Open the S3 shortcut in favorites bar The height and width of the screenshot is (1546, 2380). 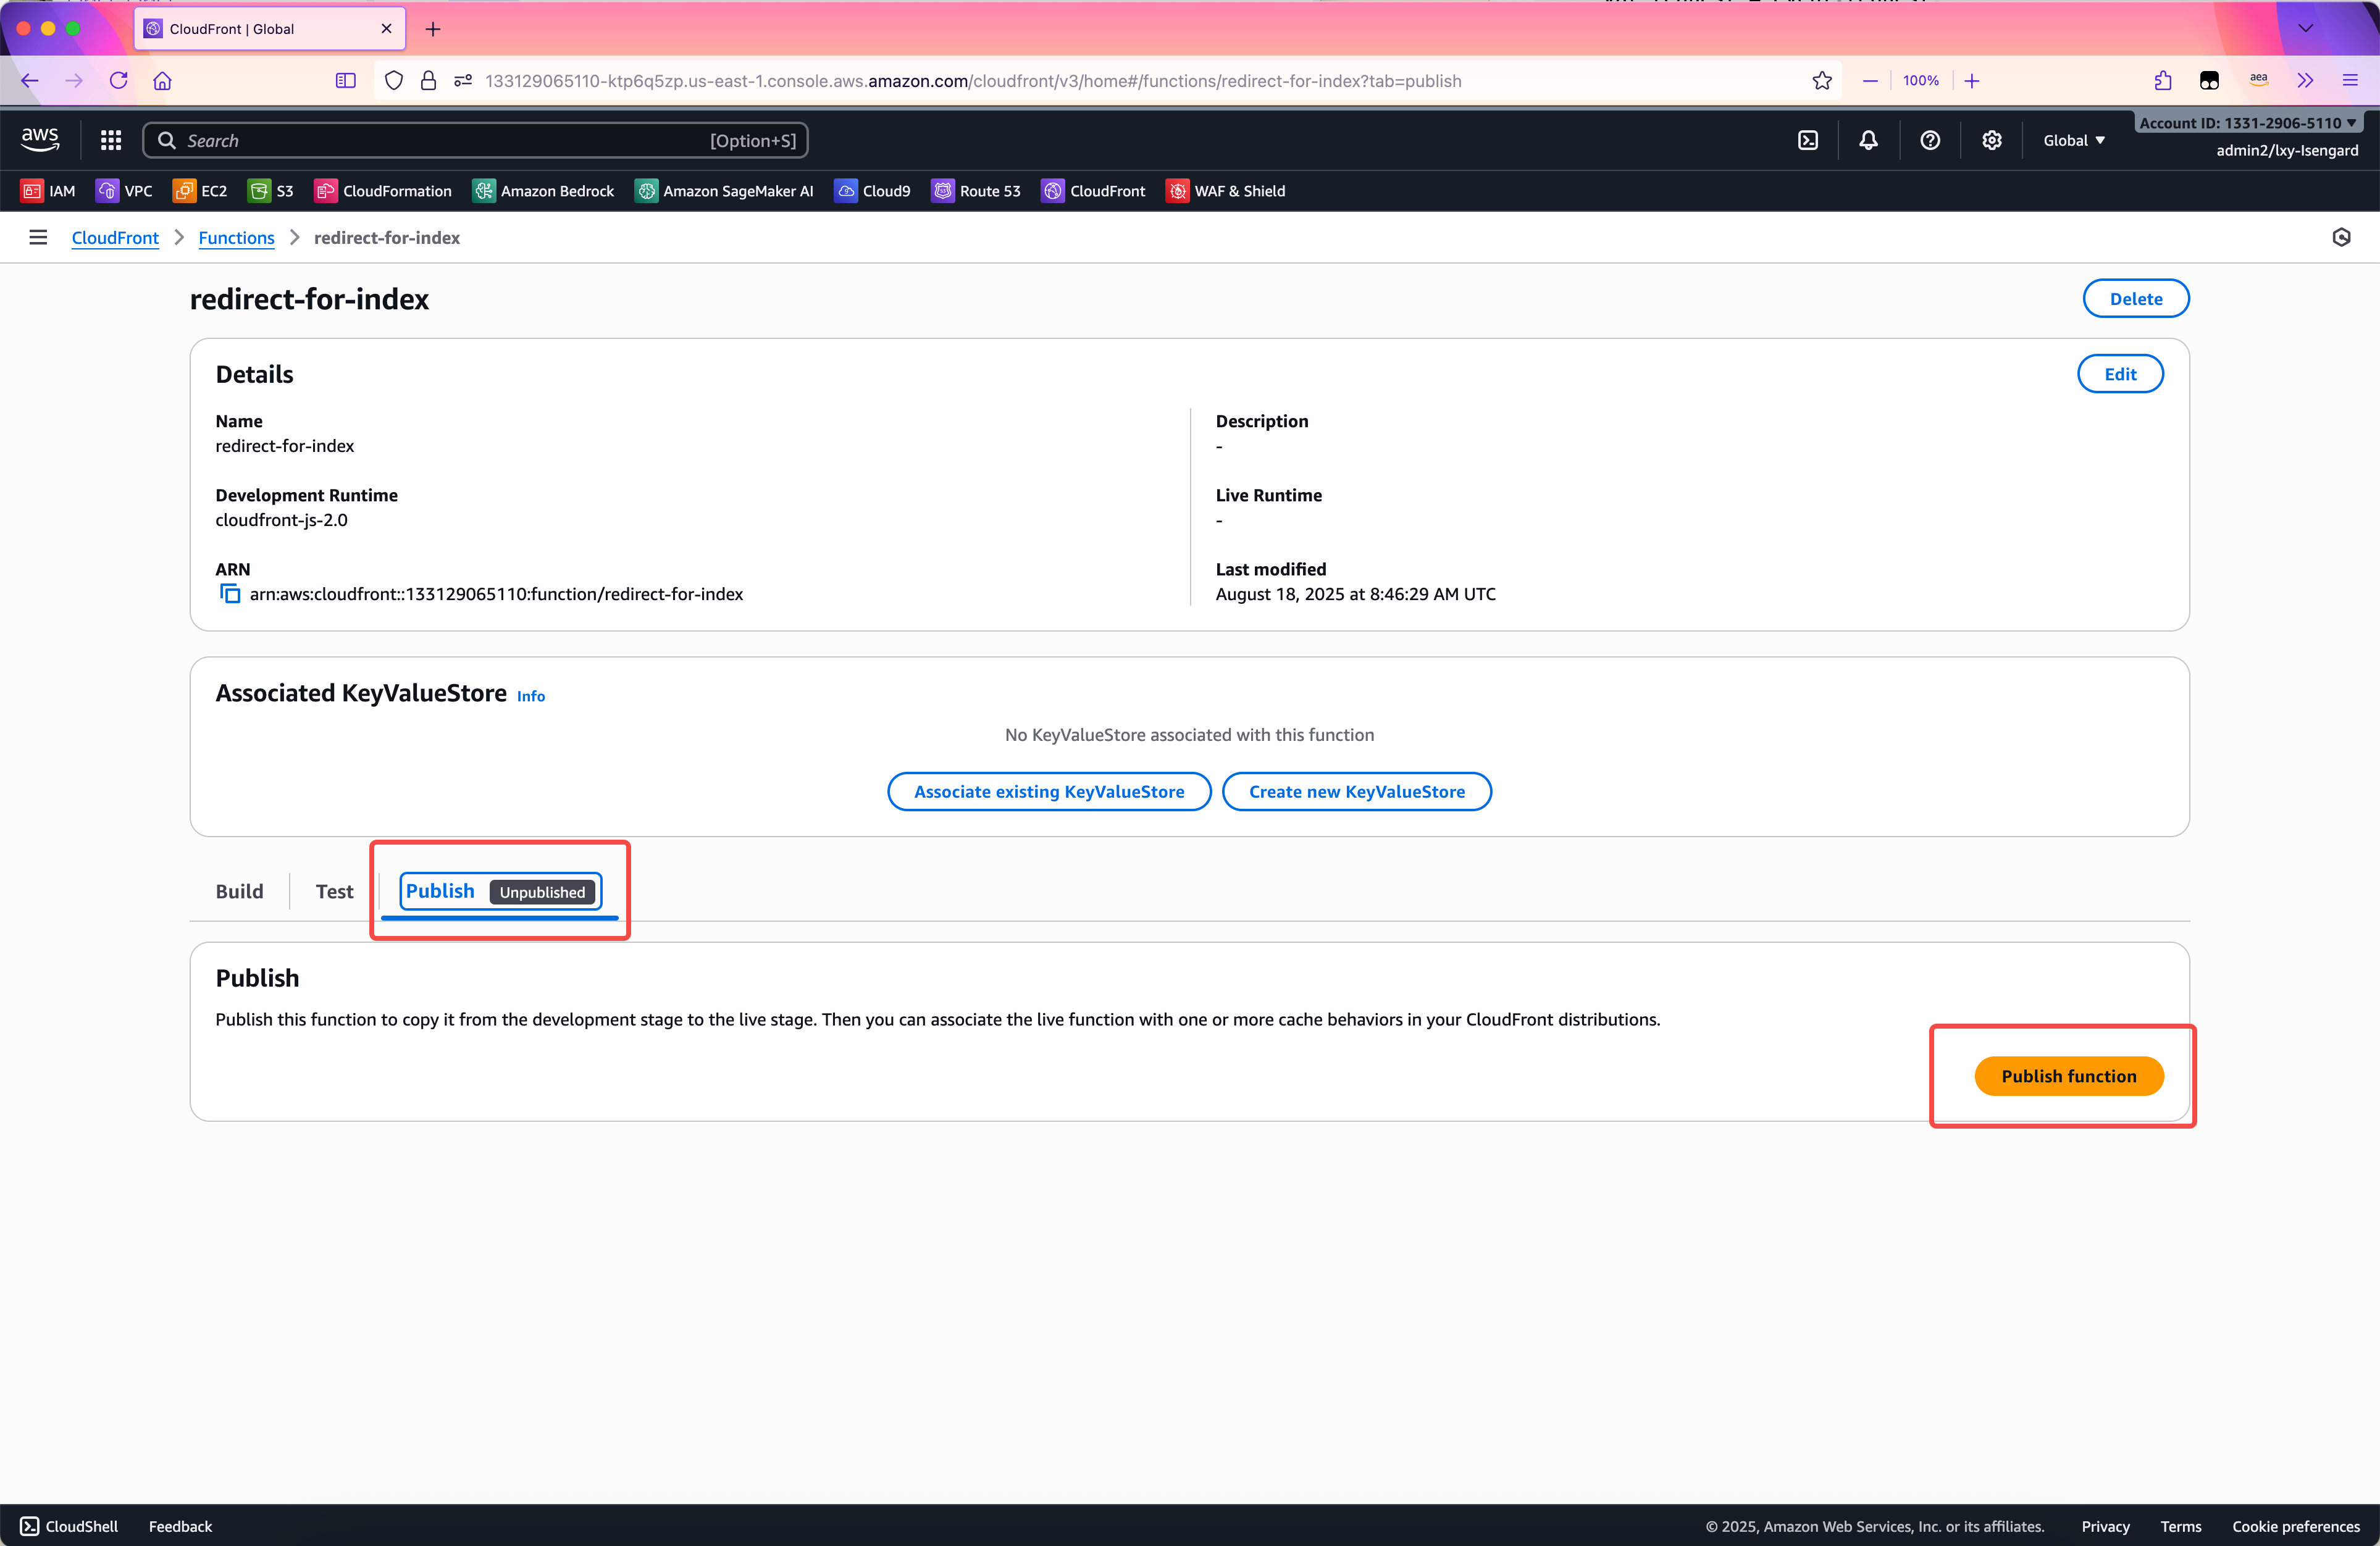[x=271, y=191]
